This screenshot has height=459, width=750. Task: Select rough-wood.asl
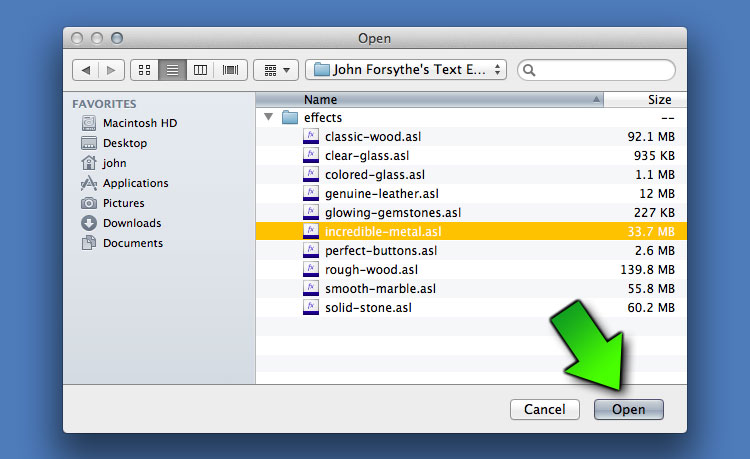[x=471, y=270]
